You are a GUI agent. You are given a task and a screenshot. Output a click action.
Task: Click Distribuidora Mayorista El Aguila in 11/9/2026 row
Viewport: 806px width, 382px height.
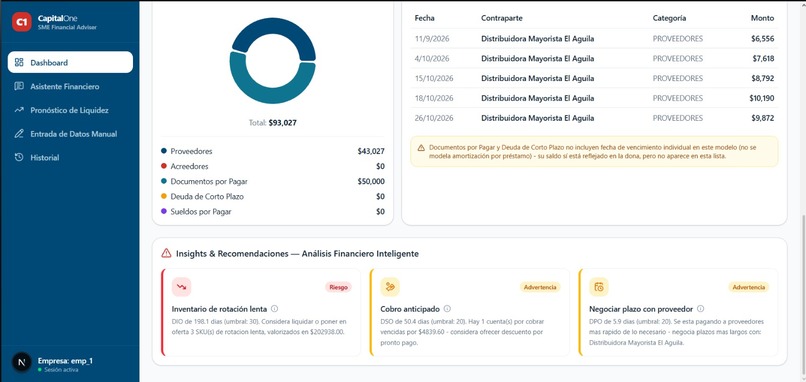pos(538,39)
